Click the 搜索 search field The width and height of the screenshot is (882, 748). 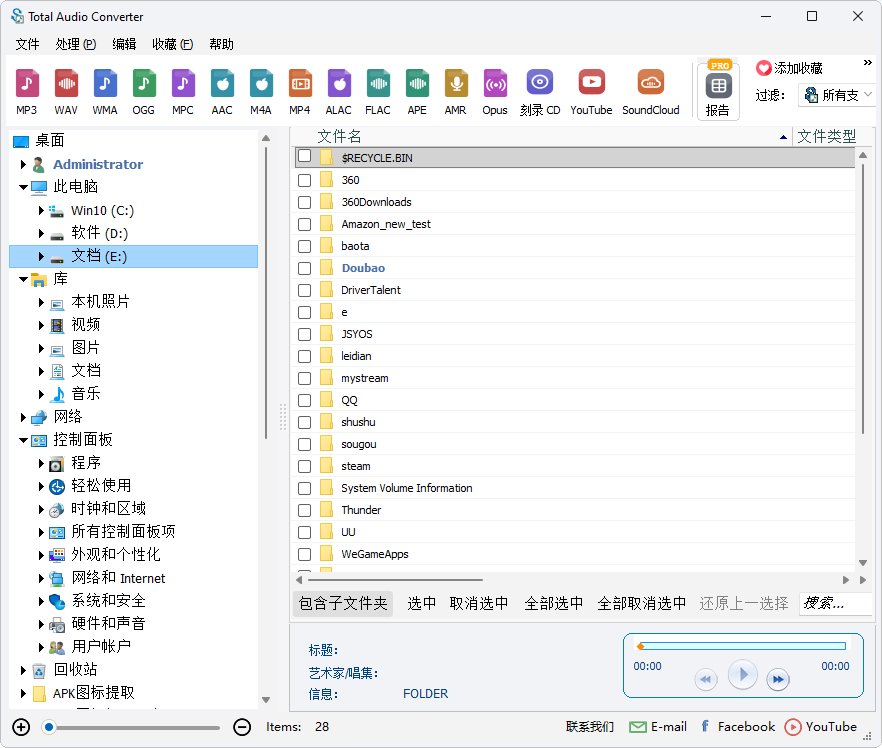pyautogui.click(x=835, y=603)
